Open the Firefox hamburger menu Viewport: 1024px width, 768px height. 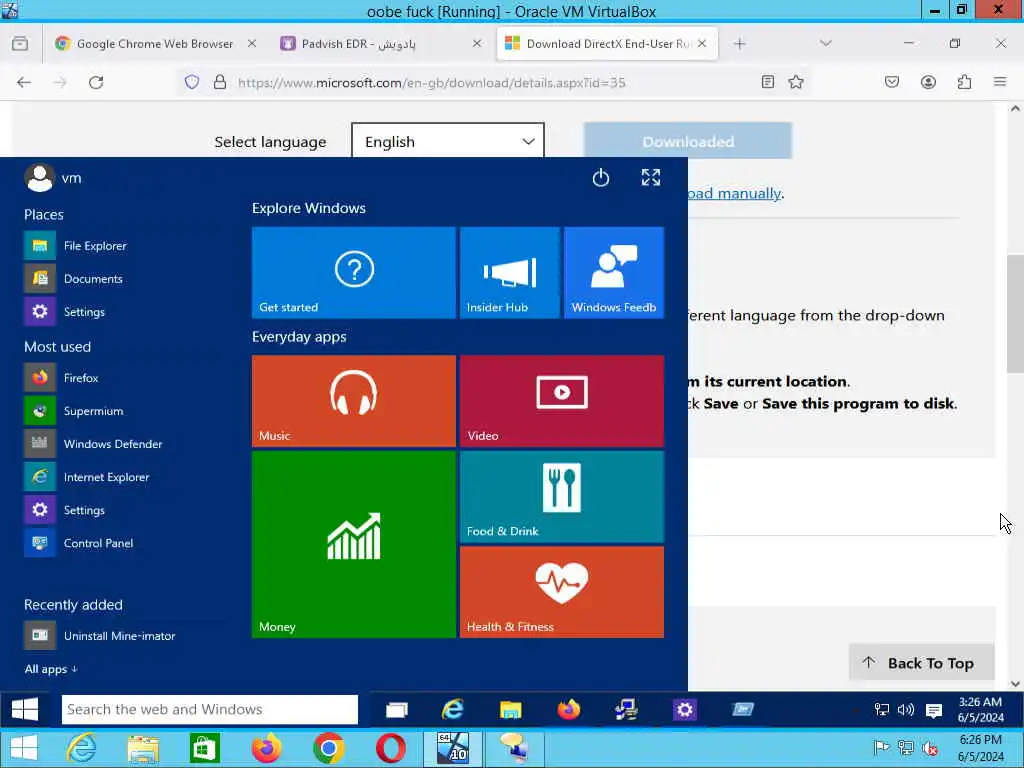pyautogui.click(x=1000, y=82)
